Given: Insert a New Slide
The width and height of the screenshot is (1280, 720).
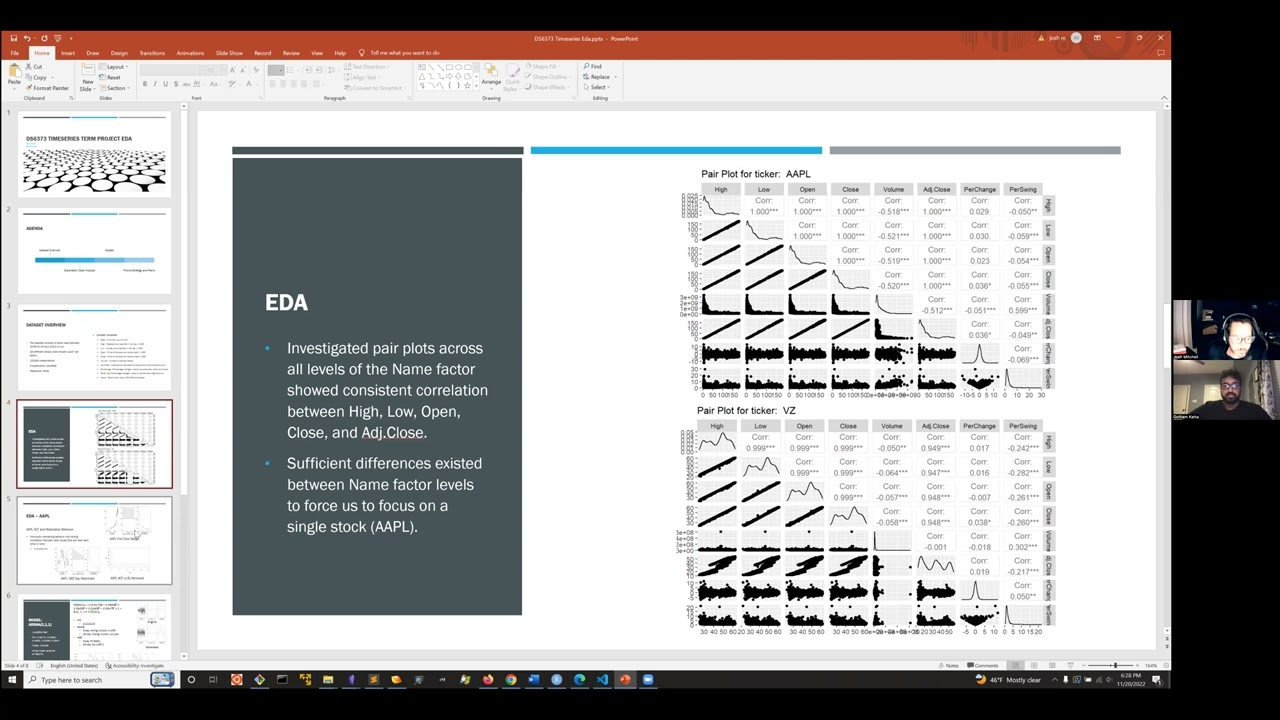Looking at the screenshot, I should 88,77.
